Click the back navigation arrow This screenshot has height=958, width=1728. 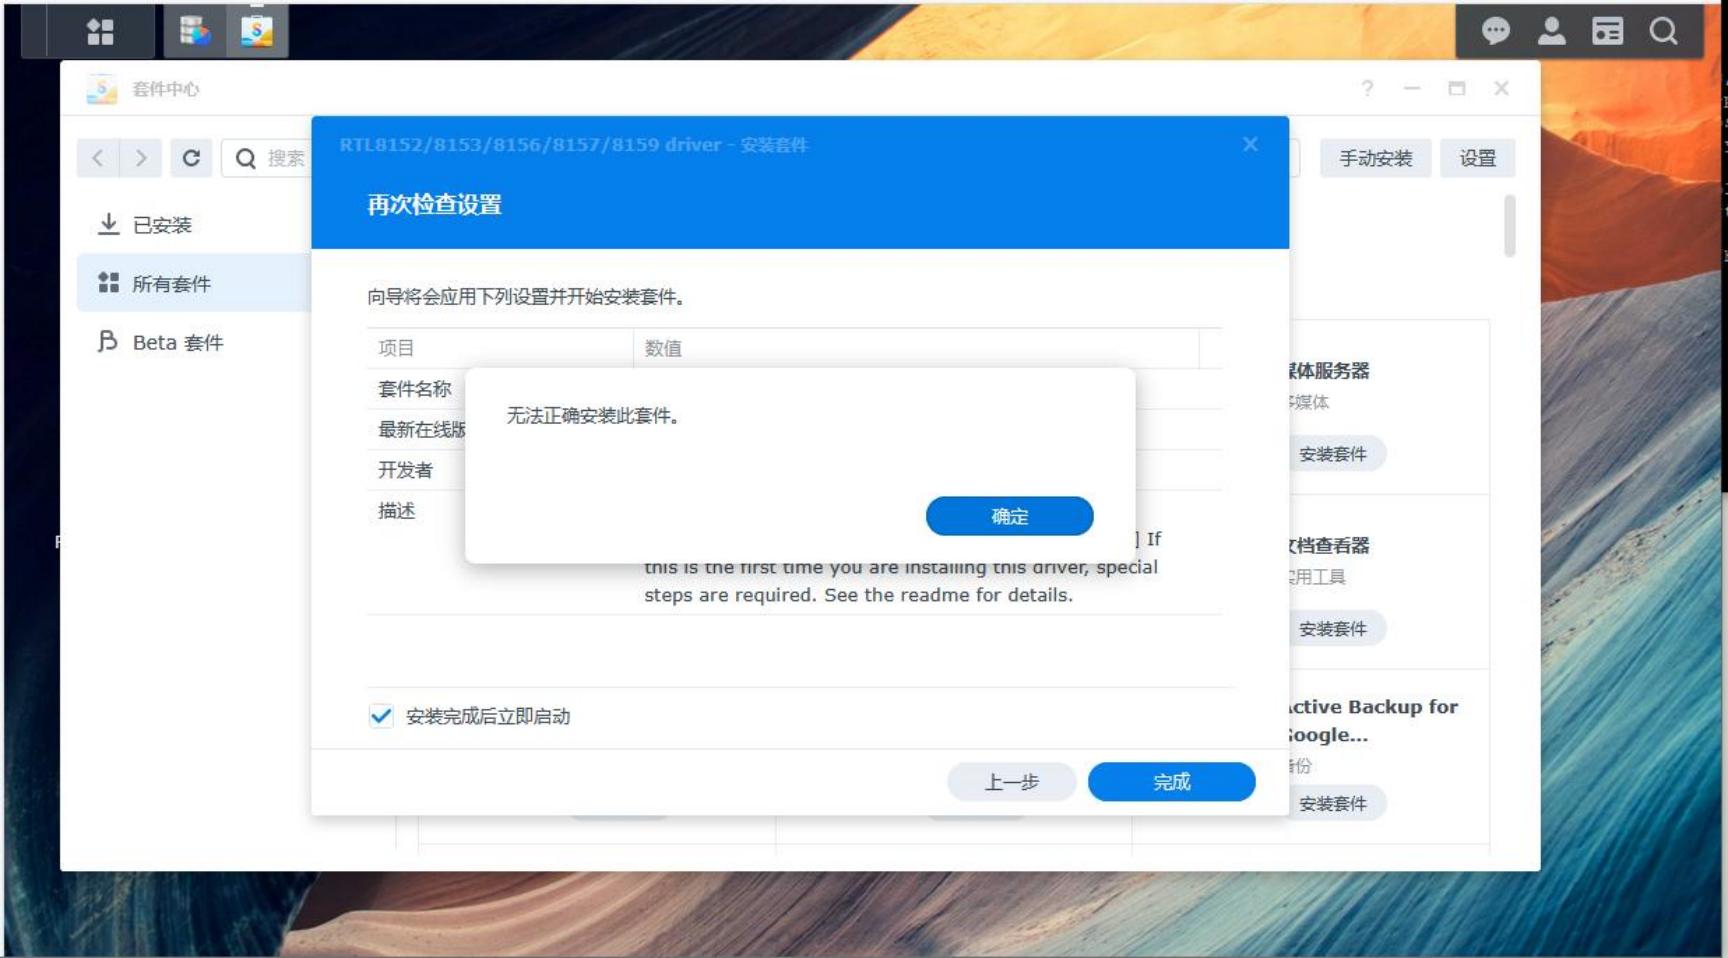tap(97, 158)
